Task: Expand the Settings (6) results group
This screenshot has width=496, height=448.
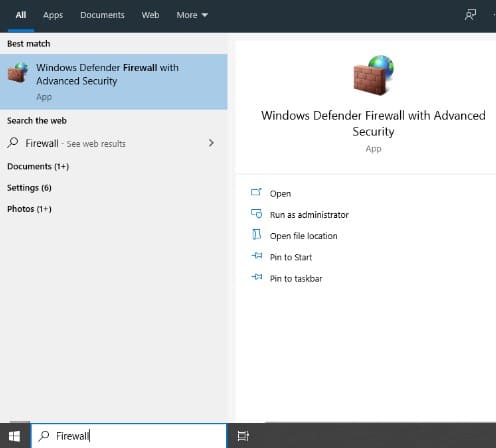Action: click(x=29, y=188)
